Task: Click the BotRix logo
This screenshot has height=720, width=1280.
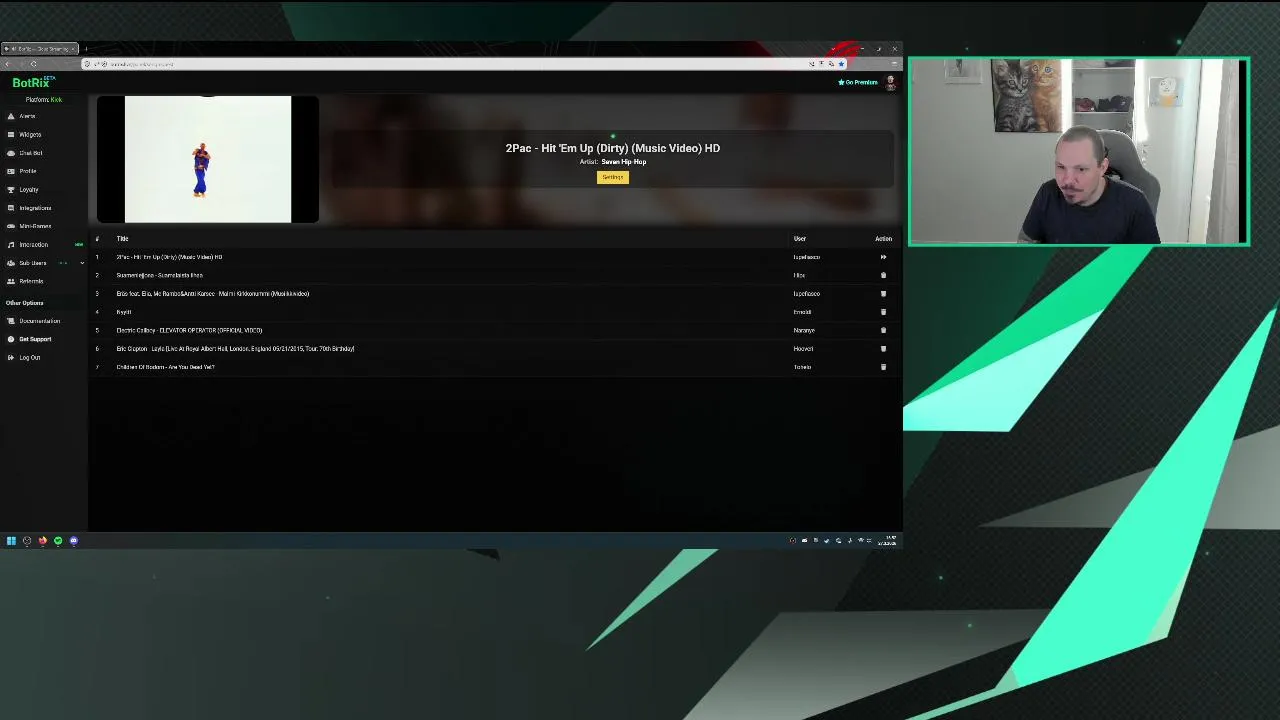Action: 31,83
